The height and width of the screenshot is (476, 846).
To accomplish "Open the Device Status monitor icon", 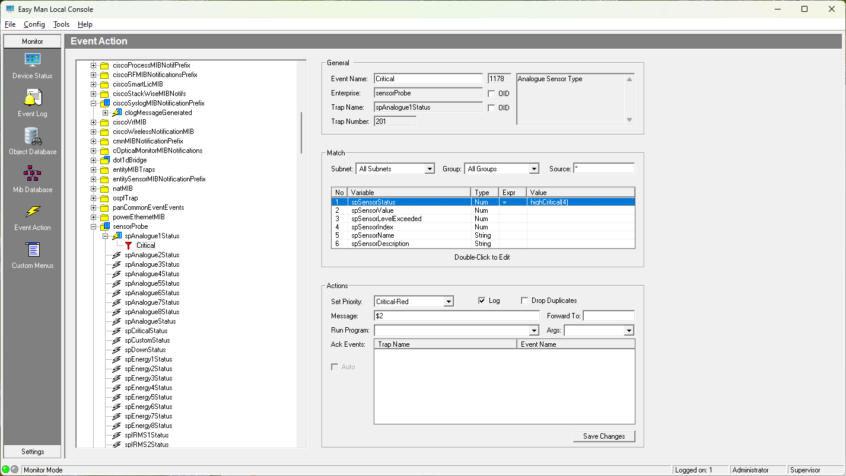I will pyautogui.click(x=32, y=60).
